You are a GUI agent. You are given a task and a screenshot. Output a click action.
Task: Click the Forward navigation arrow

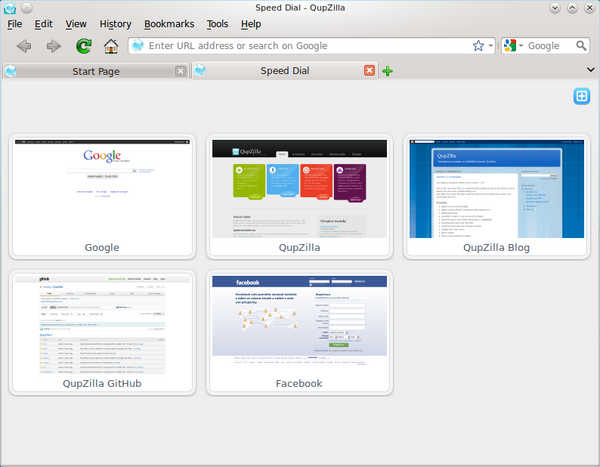pos(53,46)
